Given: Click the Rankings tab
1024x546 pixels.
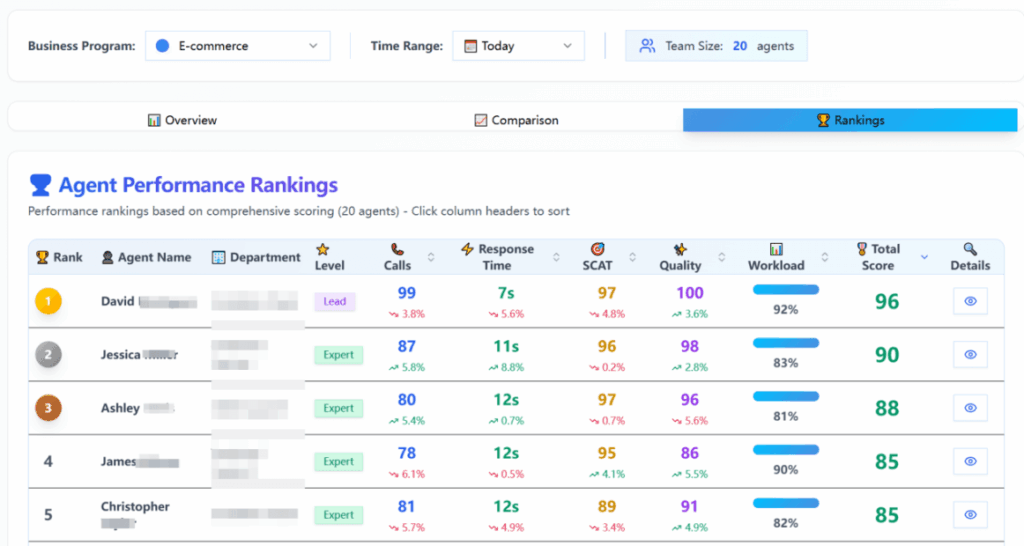Looking at the screenshot, I should (x=850, y=120).
